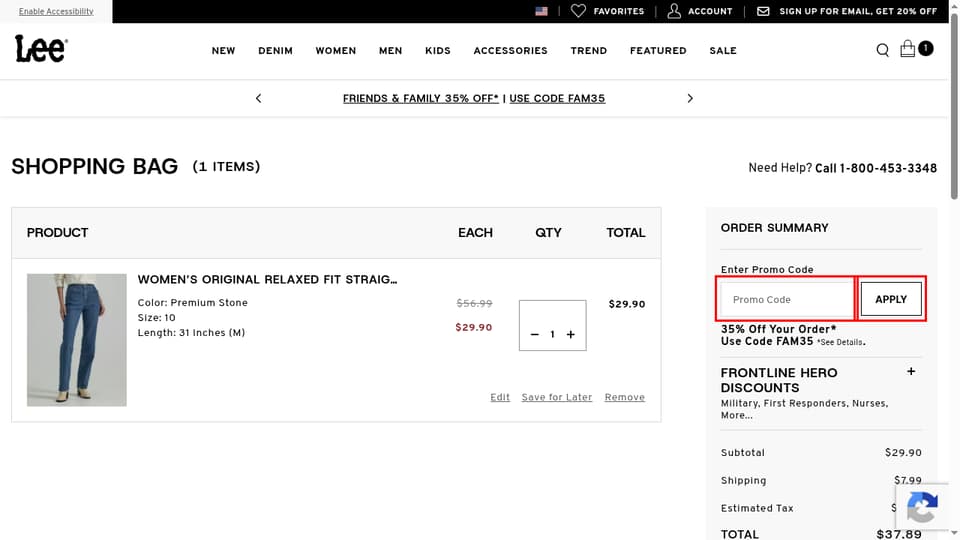960x540 pixels.
Task: Expand Frontline Hero Discounts section
Action: point(911,372)
